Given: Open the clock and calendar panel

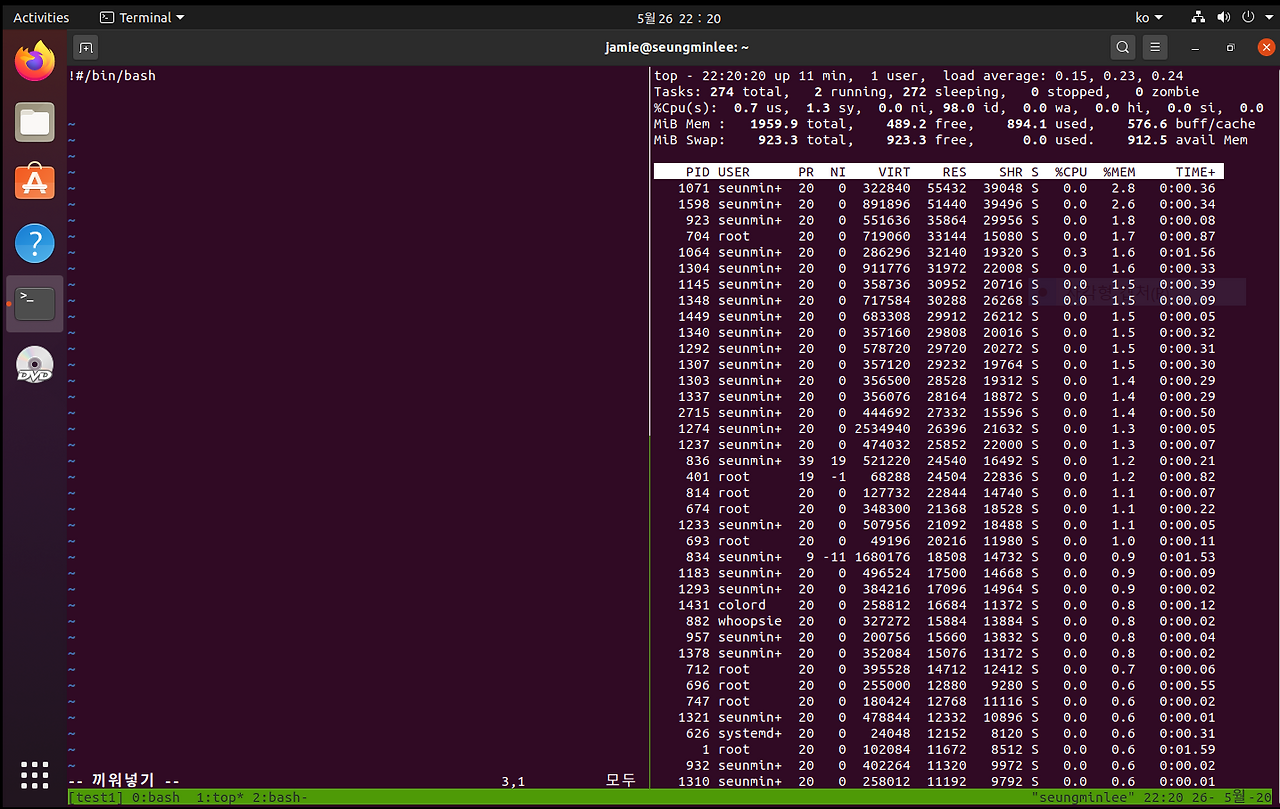Looking at the screenshot, I should tap(678, 18).
